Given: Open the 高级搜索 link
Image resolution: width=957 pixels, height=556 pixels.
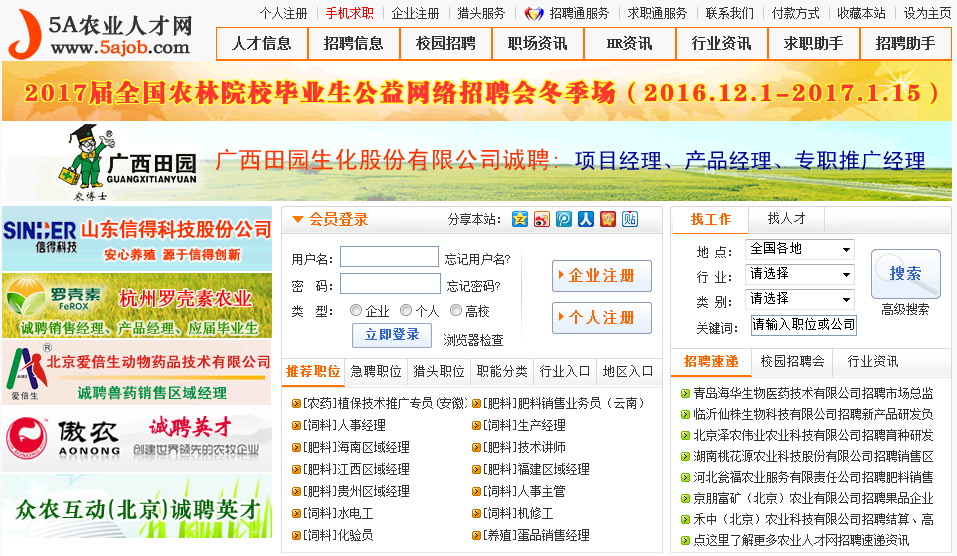Looking at the screenshot, I should pos(905,309).
